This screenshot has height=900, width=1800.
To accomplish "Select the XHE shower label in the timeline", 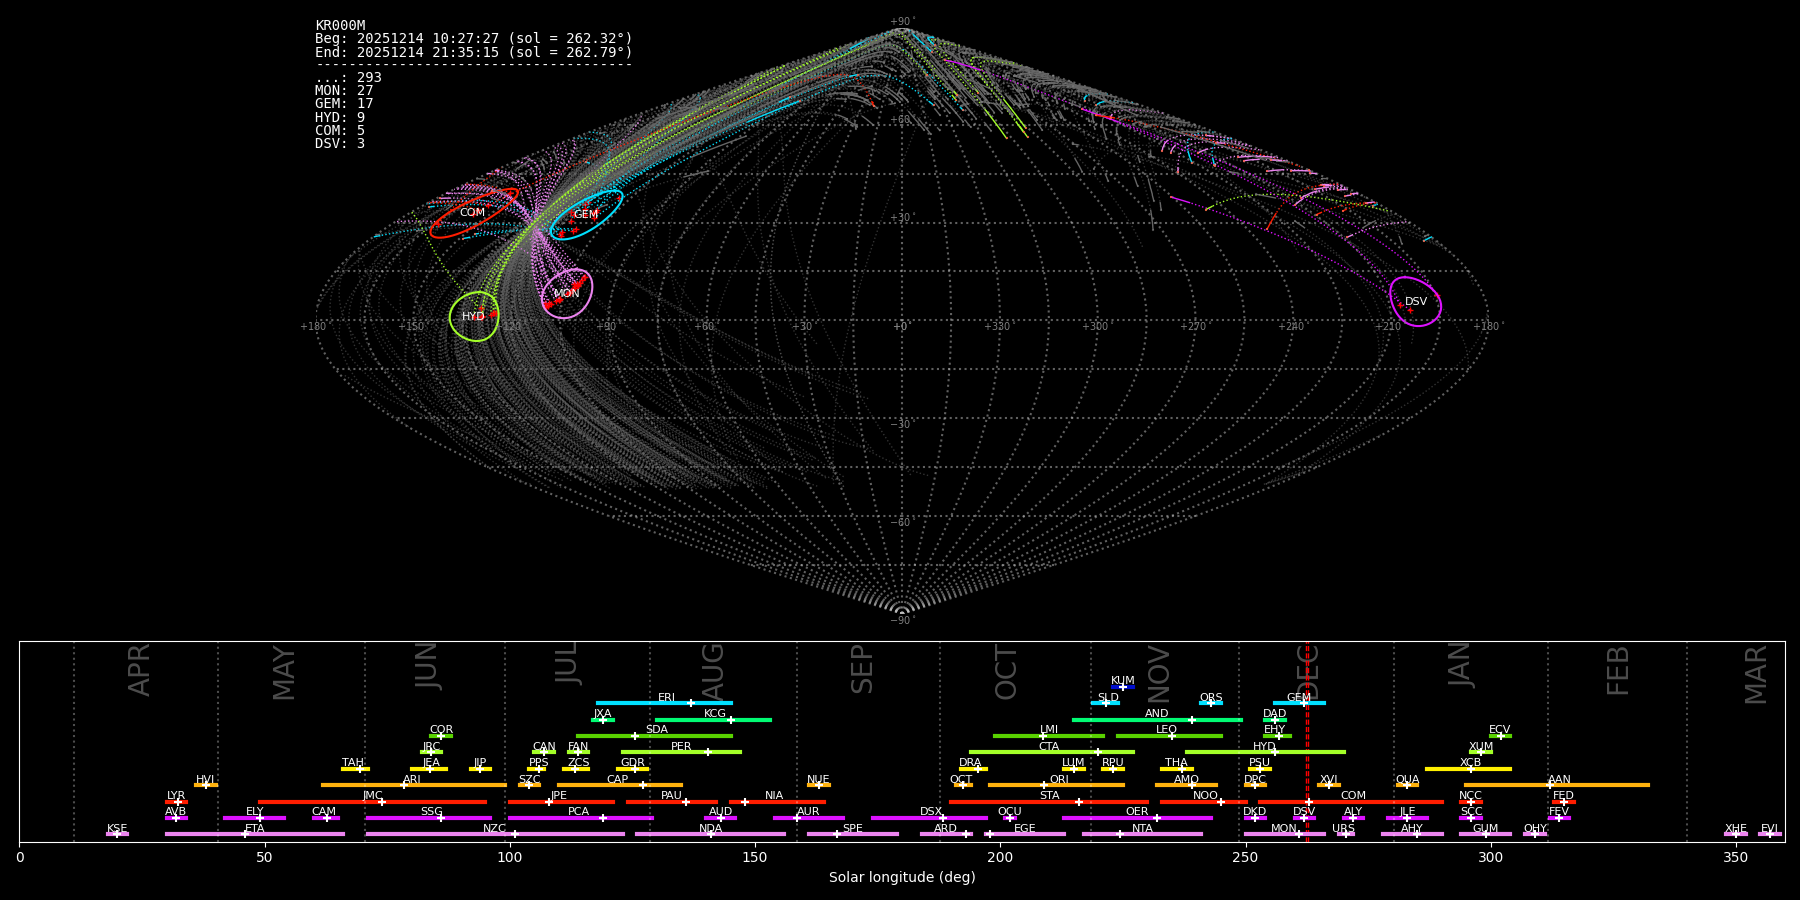I will pyautogui.click(x=1736, y=828).
